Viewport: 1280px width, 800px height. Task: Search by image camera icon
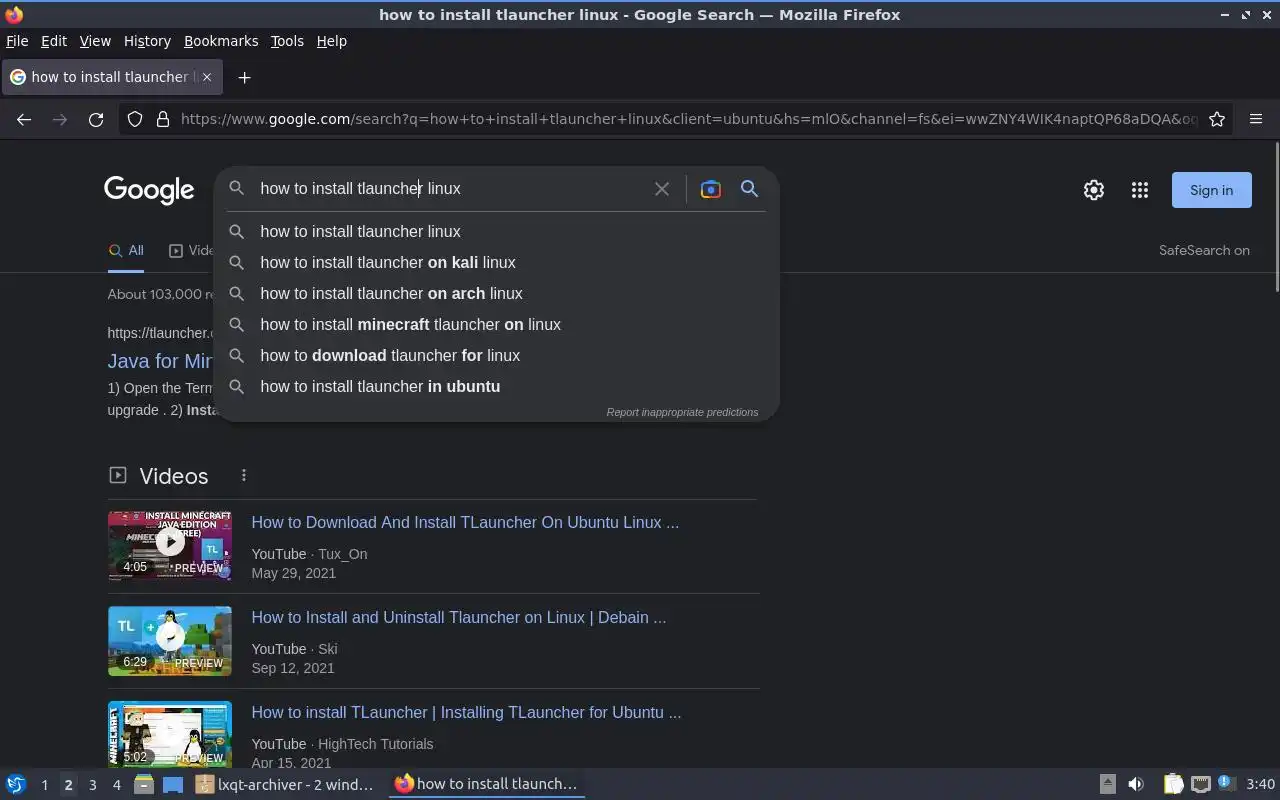click(x=711, y=189)
